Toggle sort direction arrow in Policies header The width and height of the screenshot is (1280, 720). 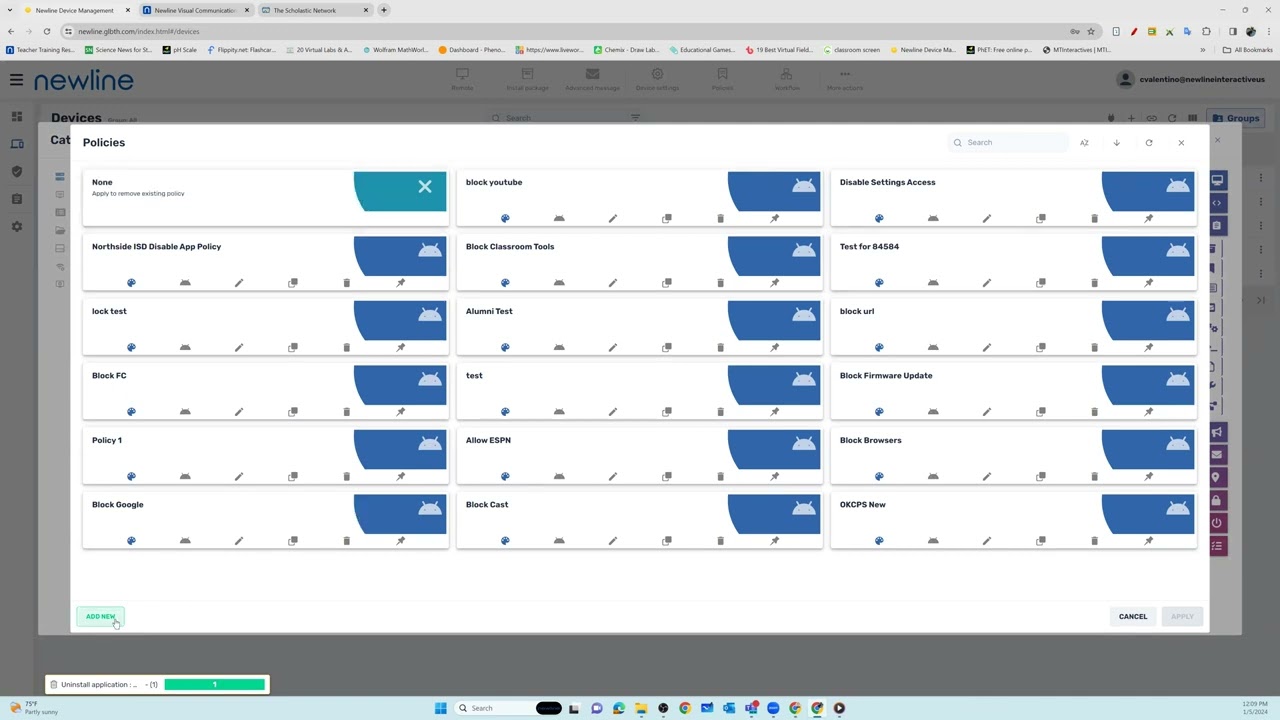click(1117, 143)
